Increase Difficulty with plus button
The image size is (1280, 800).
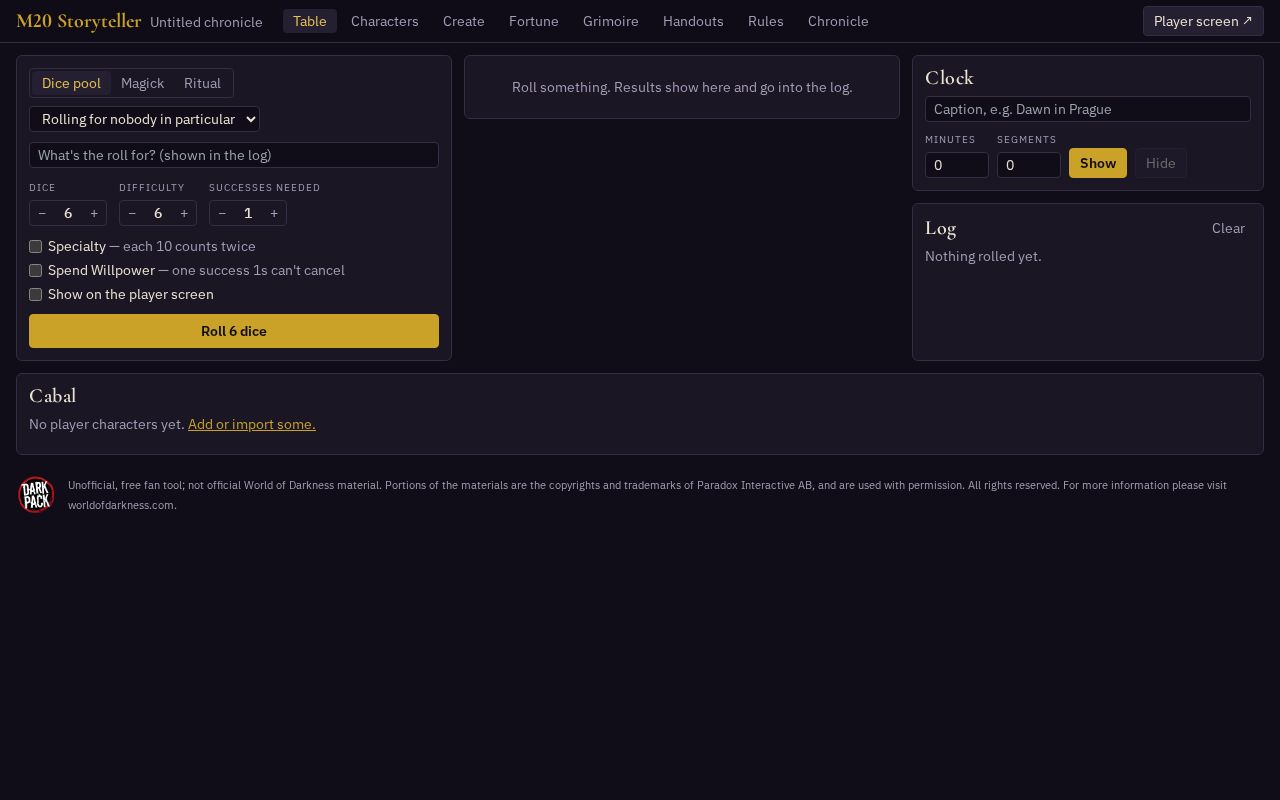click(x=184, y=213)
